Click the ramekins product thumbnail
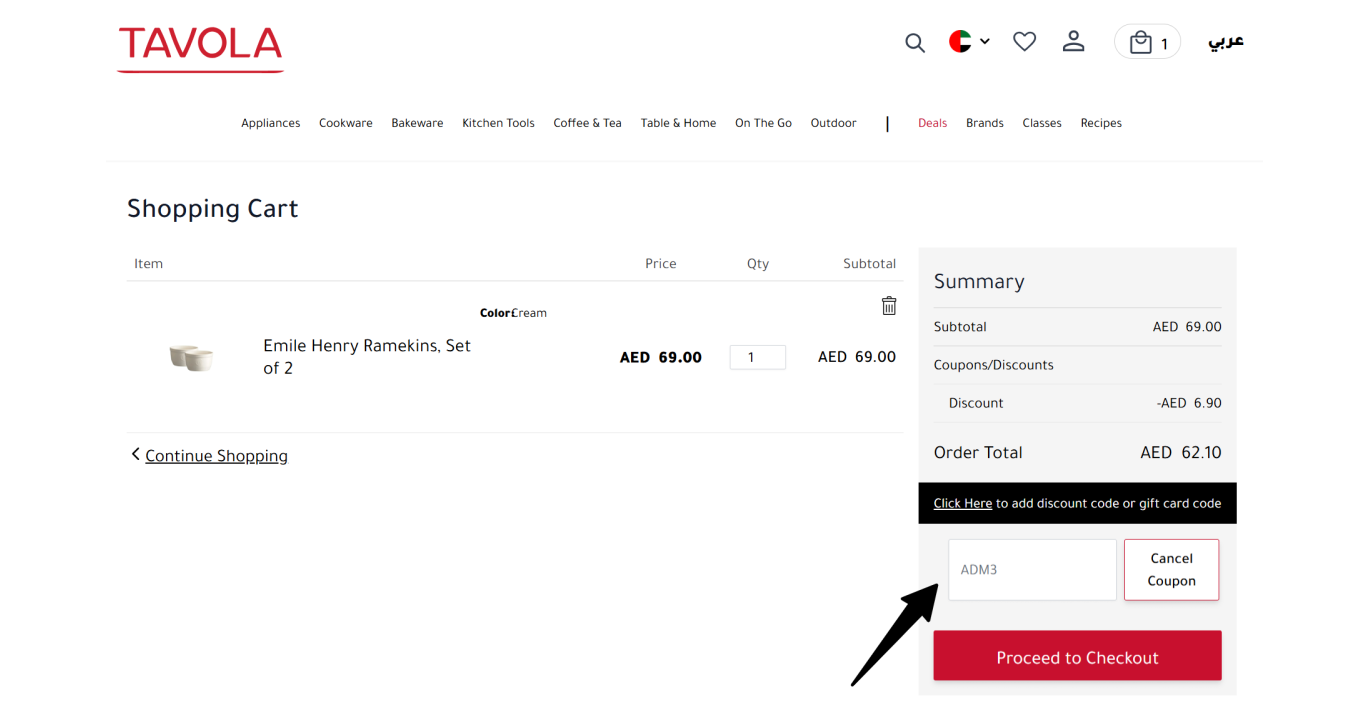 [x=191, y=357]
